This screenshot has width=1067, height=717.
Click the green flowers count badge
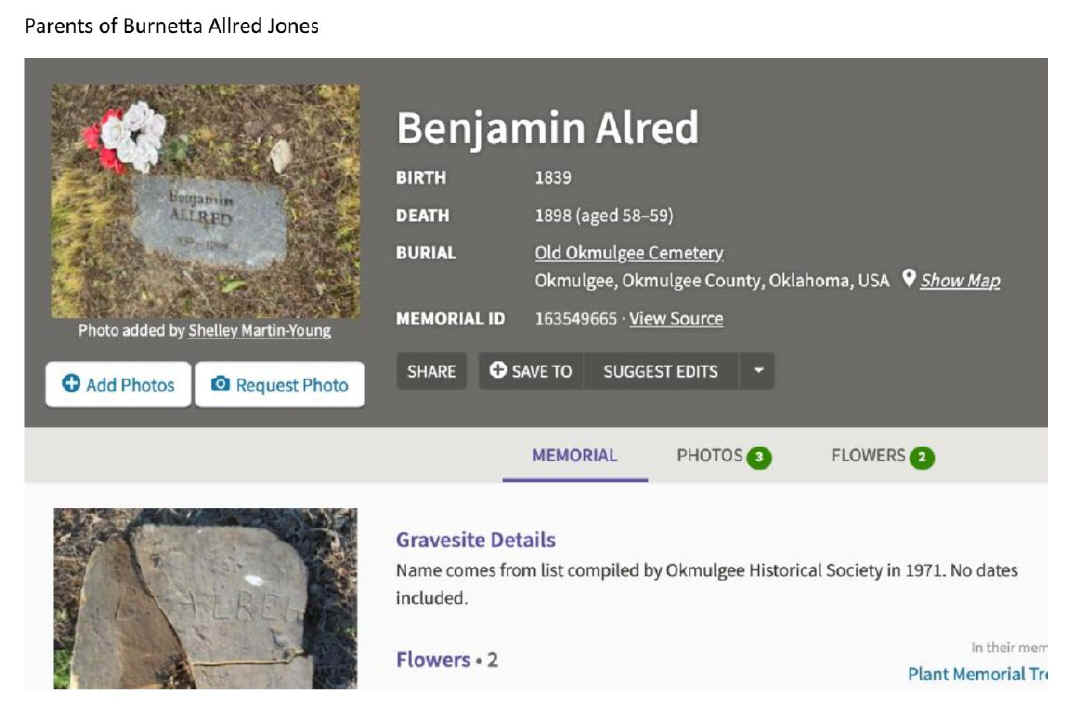point(922,458)
